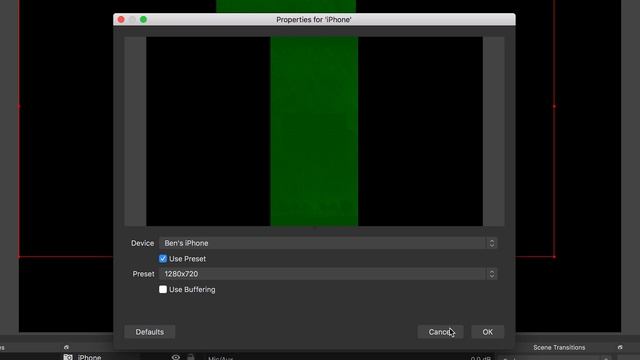The image size is (640, 360).
Task: Confirm with the OK button
Action: coord(488,332)
